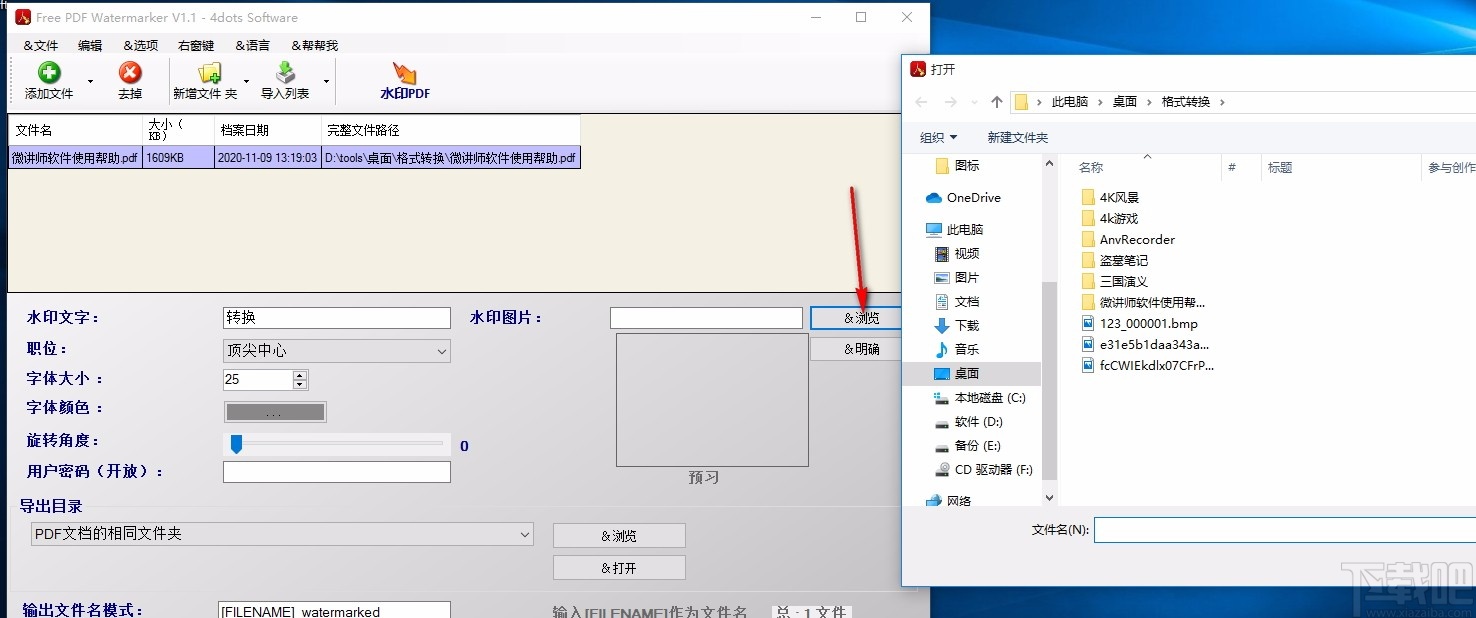Click the Watermark PDF icon
This screenshot has width=1476, height=618.
(405, 73)
